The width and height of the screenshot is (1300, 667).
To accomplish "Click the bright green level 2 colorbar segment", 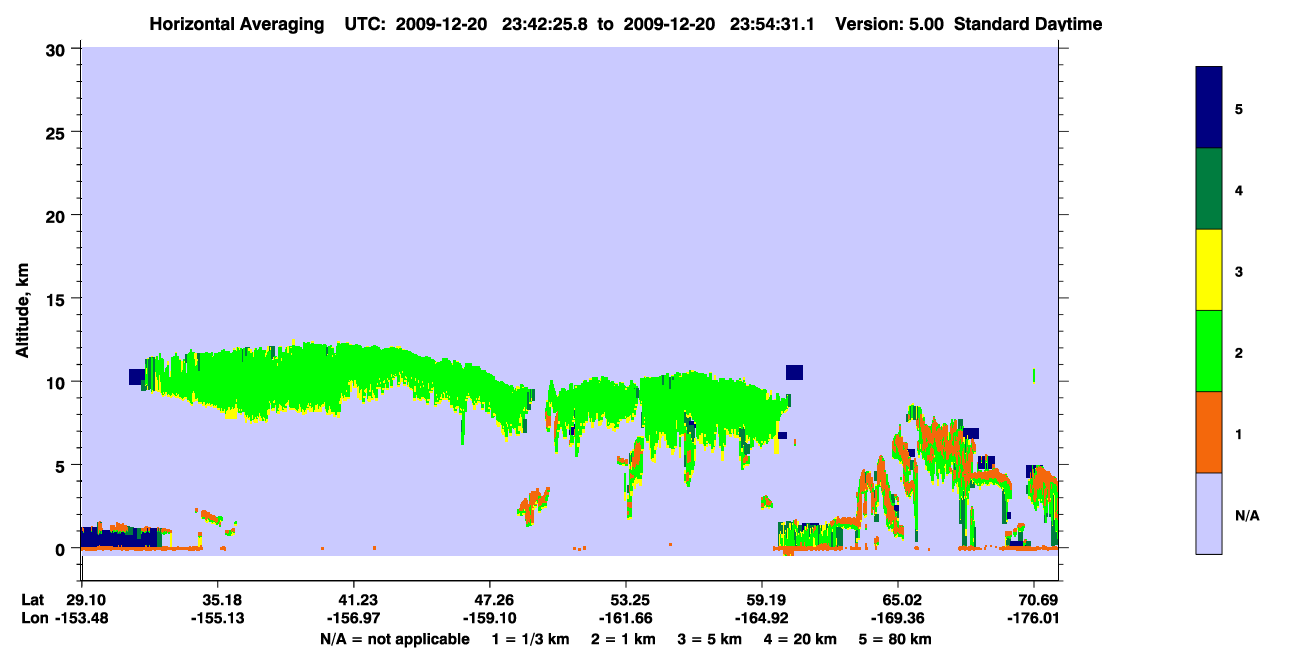I will pos(1209,351).
